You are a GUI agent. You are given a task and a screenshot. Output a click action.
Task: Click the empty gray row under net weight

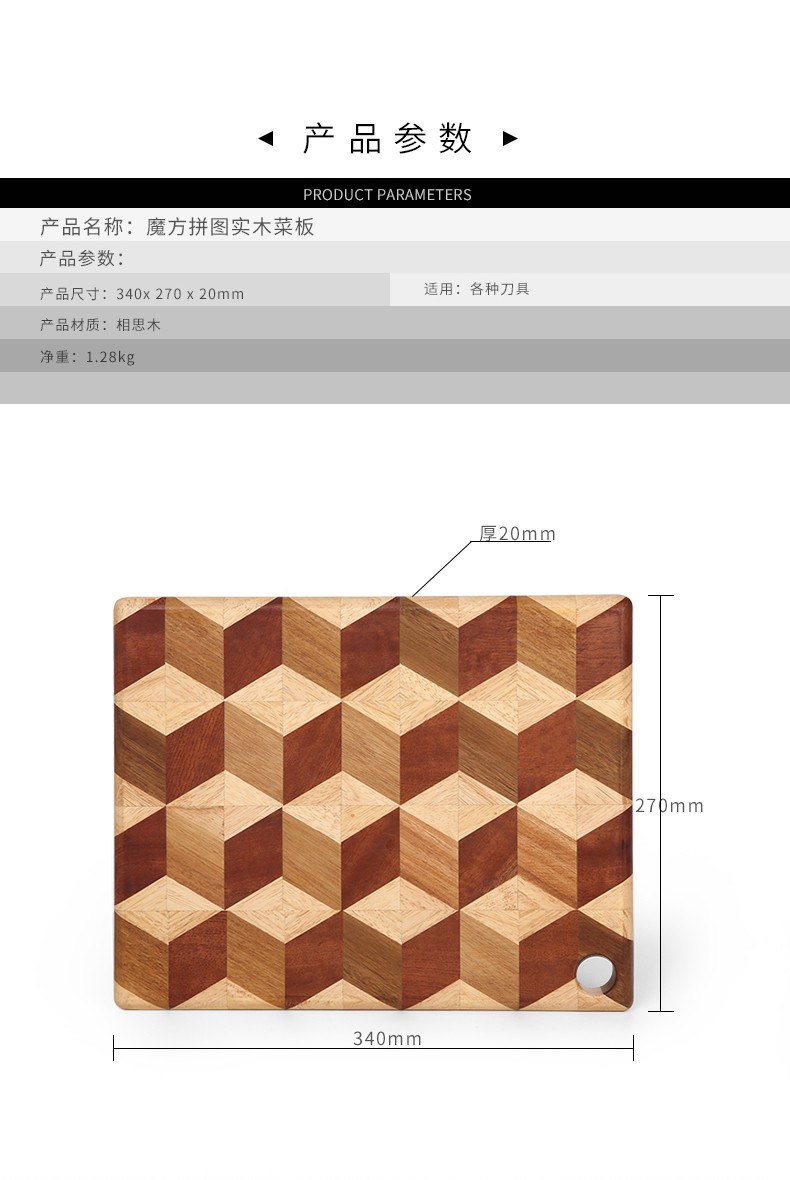tap(395, 388)
